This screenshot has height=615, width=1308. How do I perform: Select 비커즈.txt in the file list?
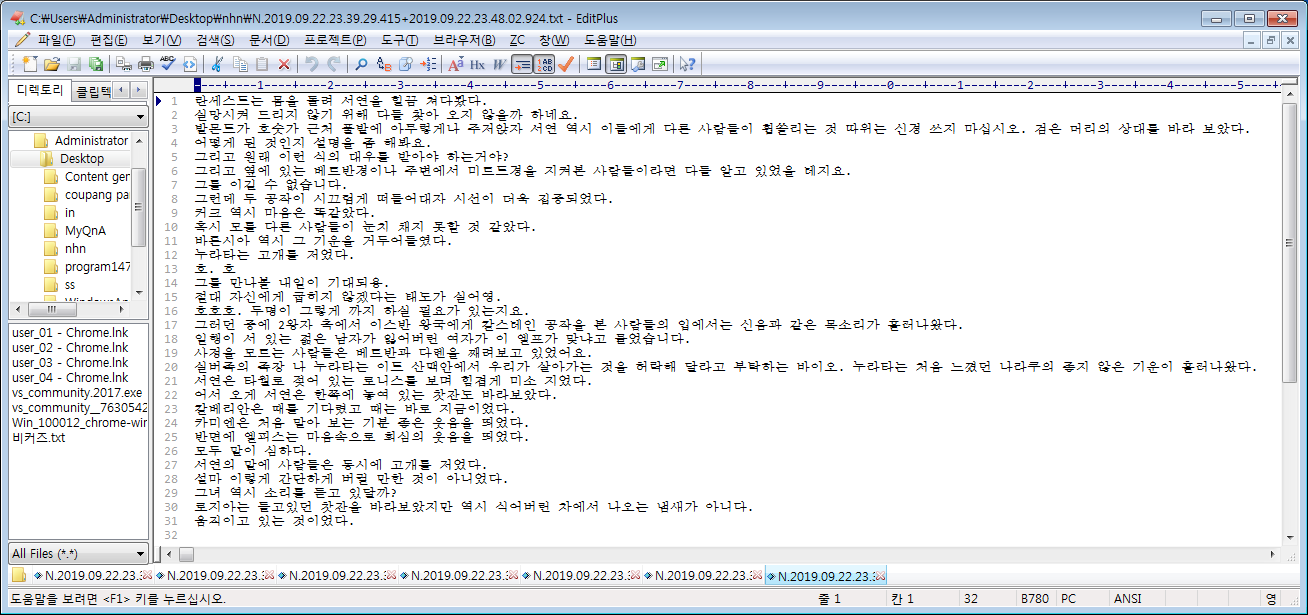pos(38,438)
